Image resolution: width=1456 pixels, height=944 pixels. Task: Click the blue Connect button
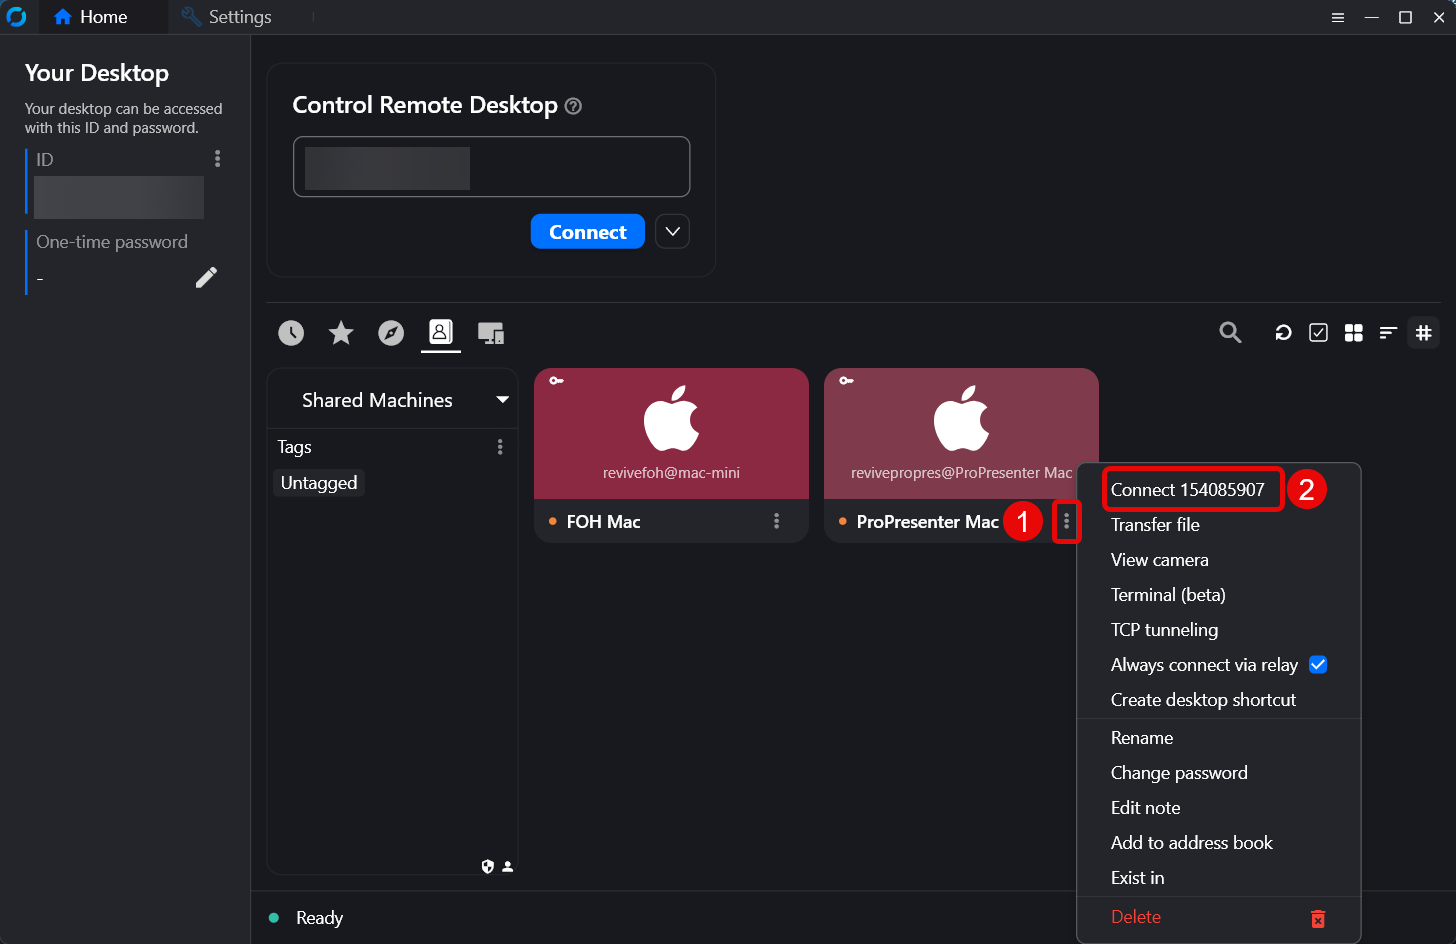pos(587,232)
